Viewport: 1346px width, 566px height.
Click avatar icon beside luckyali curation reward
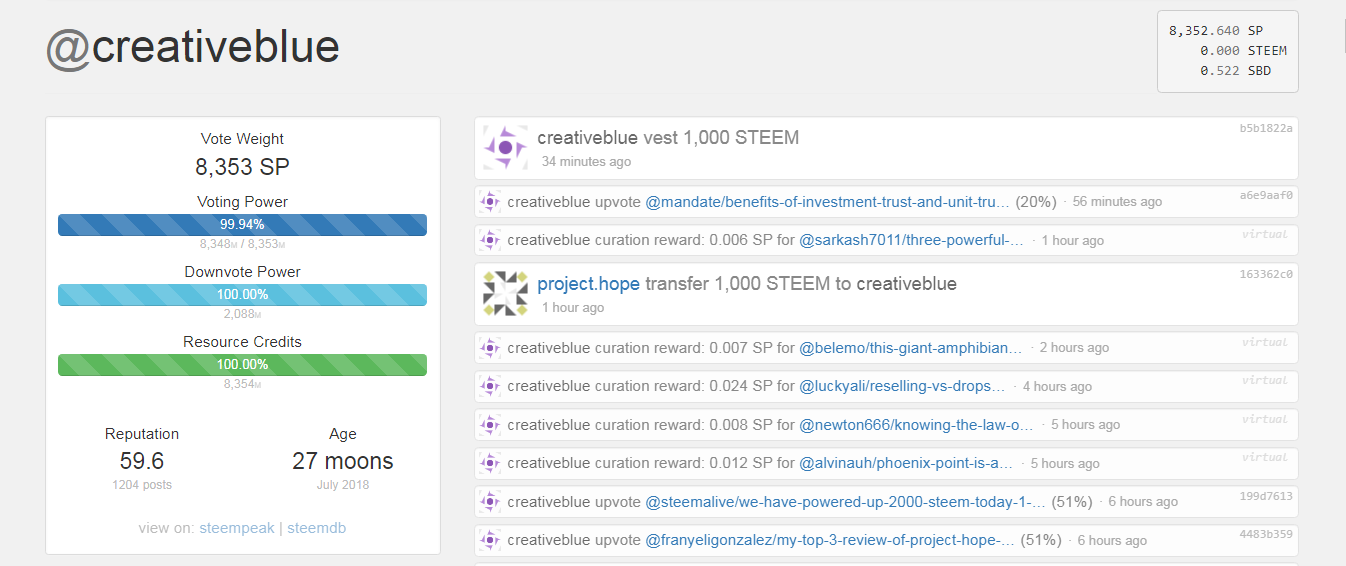(490, 386)
